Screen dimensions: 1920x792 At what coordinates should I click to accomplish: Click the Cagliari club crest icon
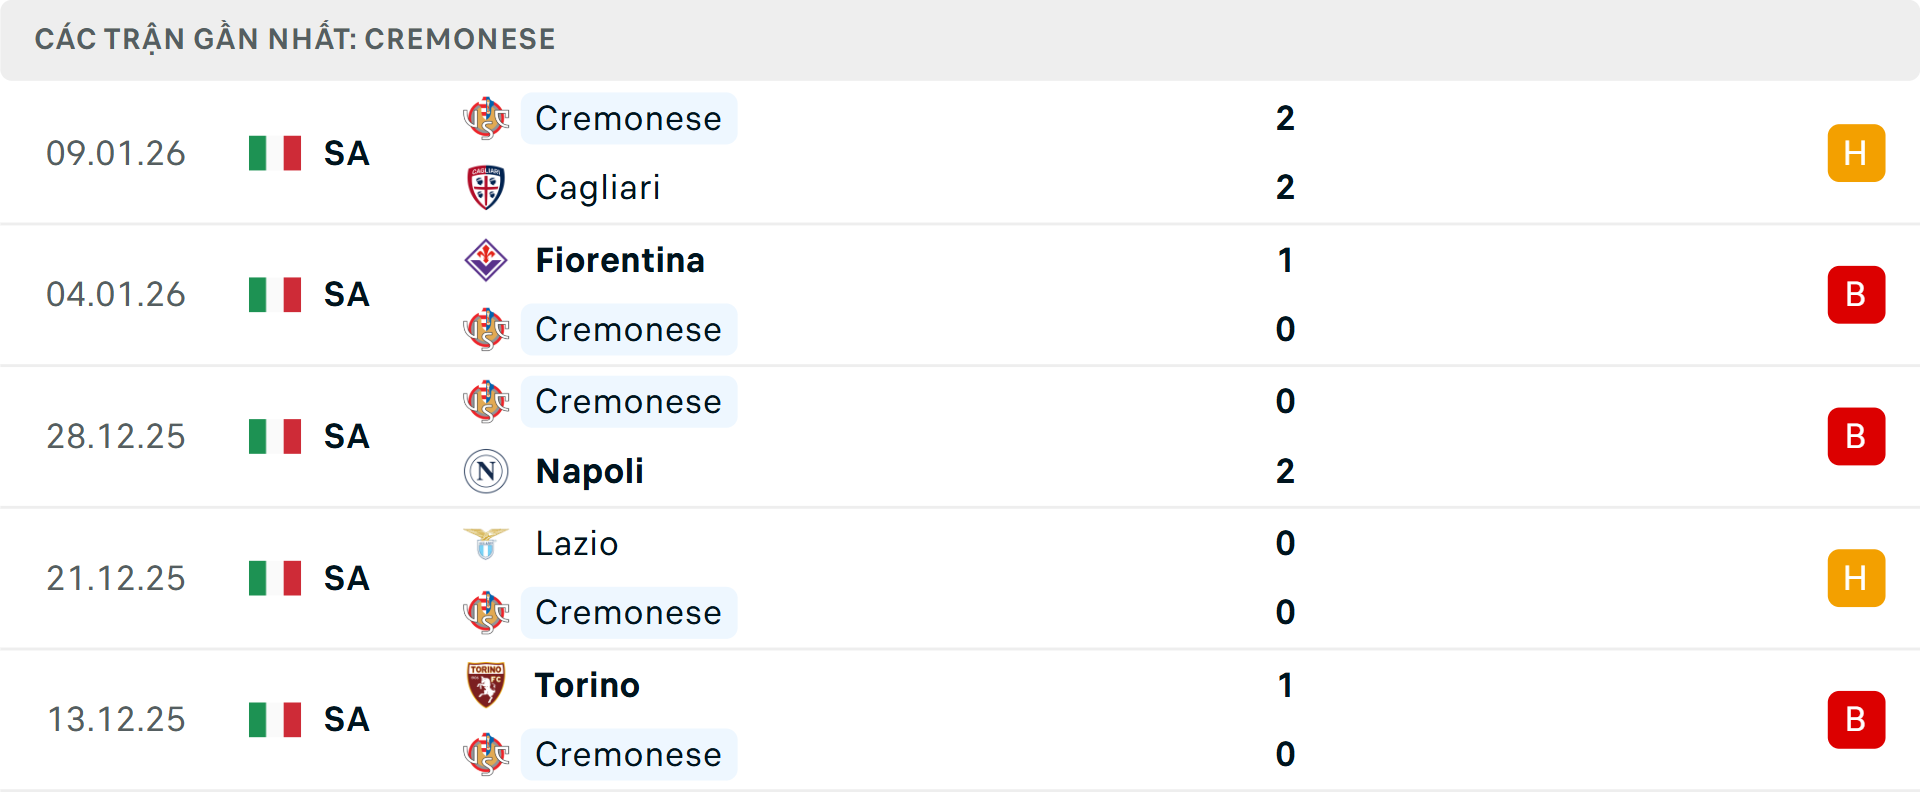486,187
